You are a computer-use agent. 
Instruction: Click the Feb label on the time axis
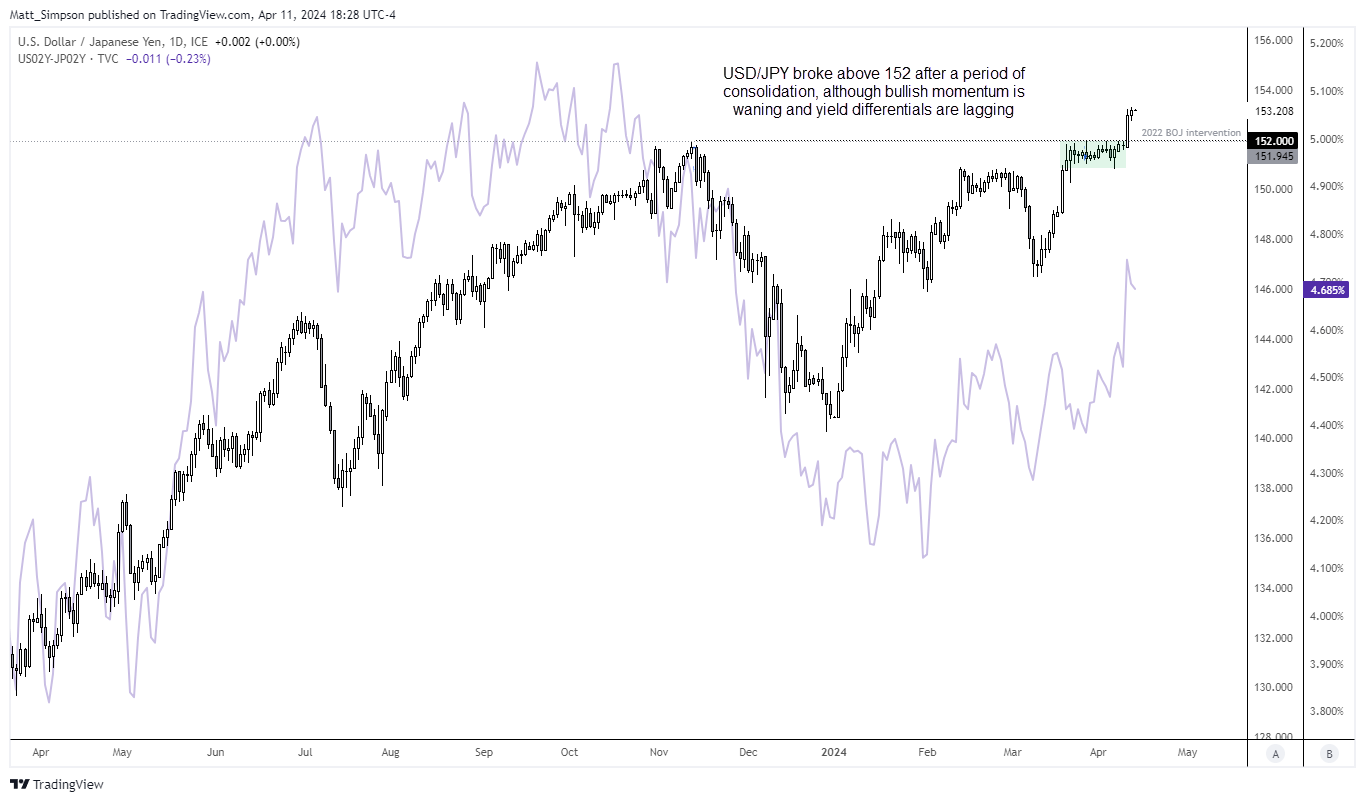coord(927,751)
